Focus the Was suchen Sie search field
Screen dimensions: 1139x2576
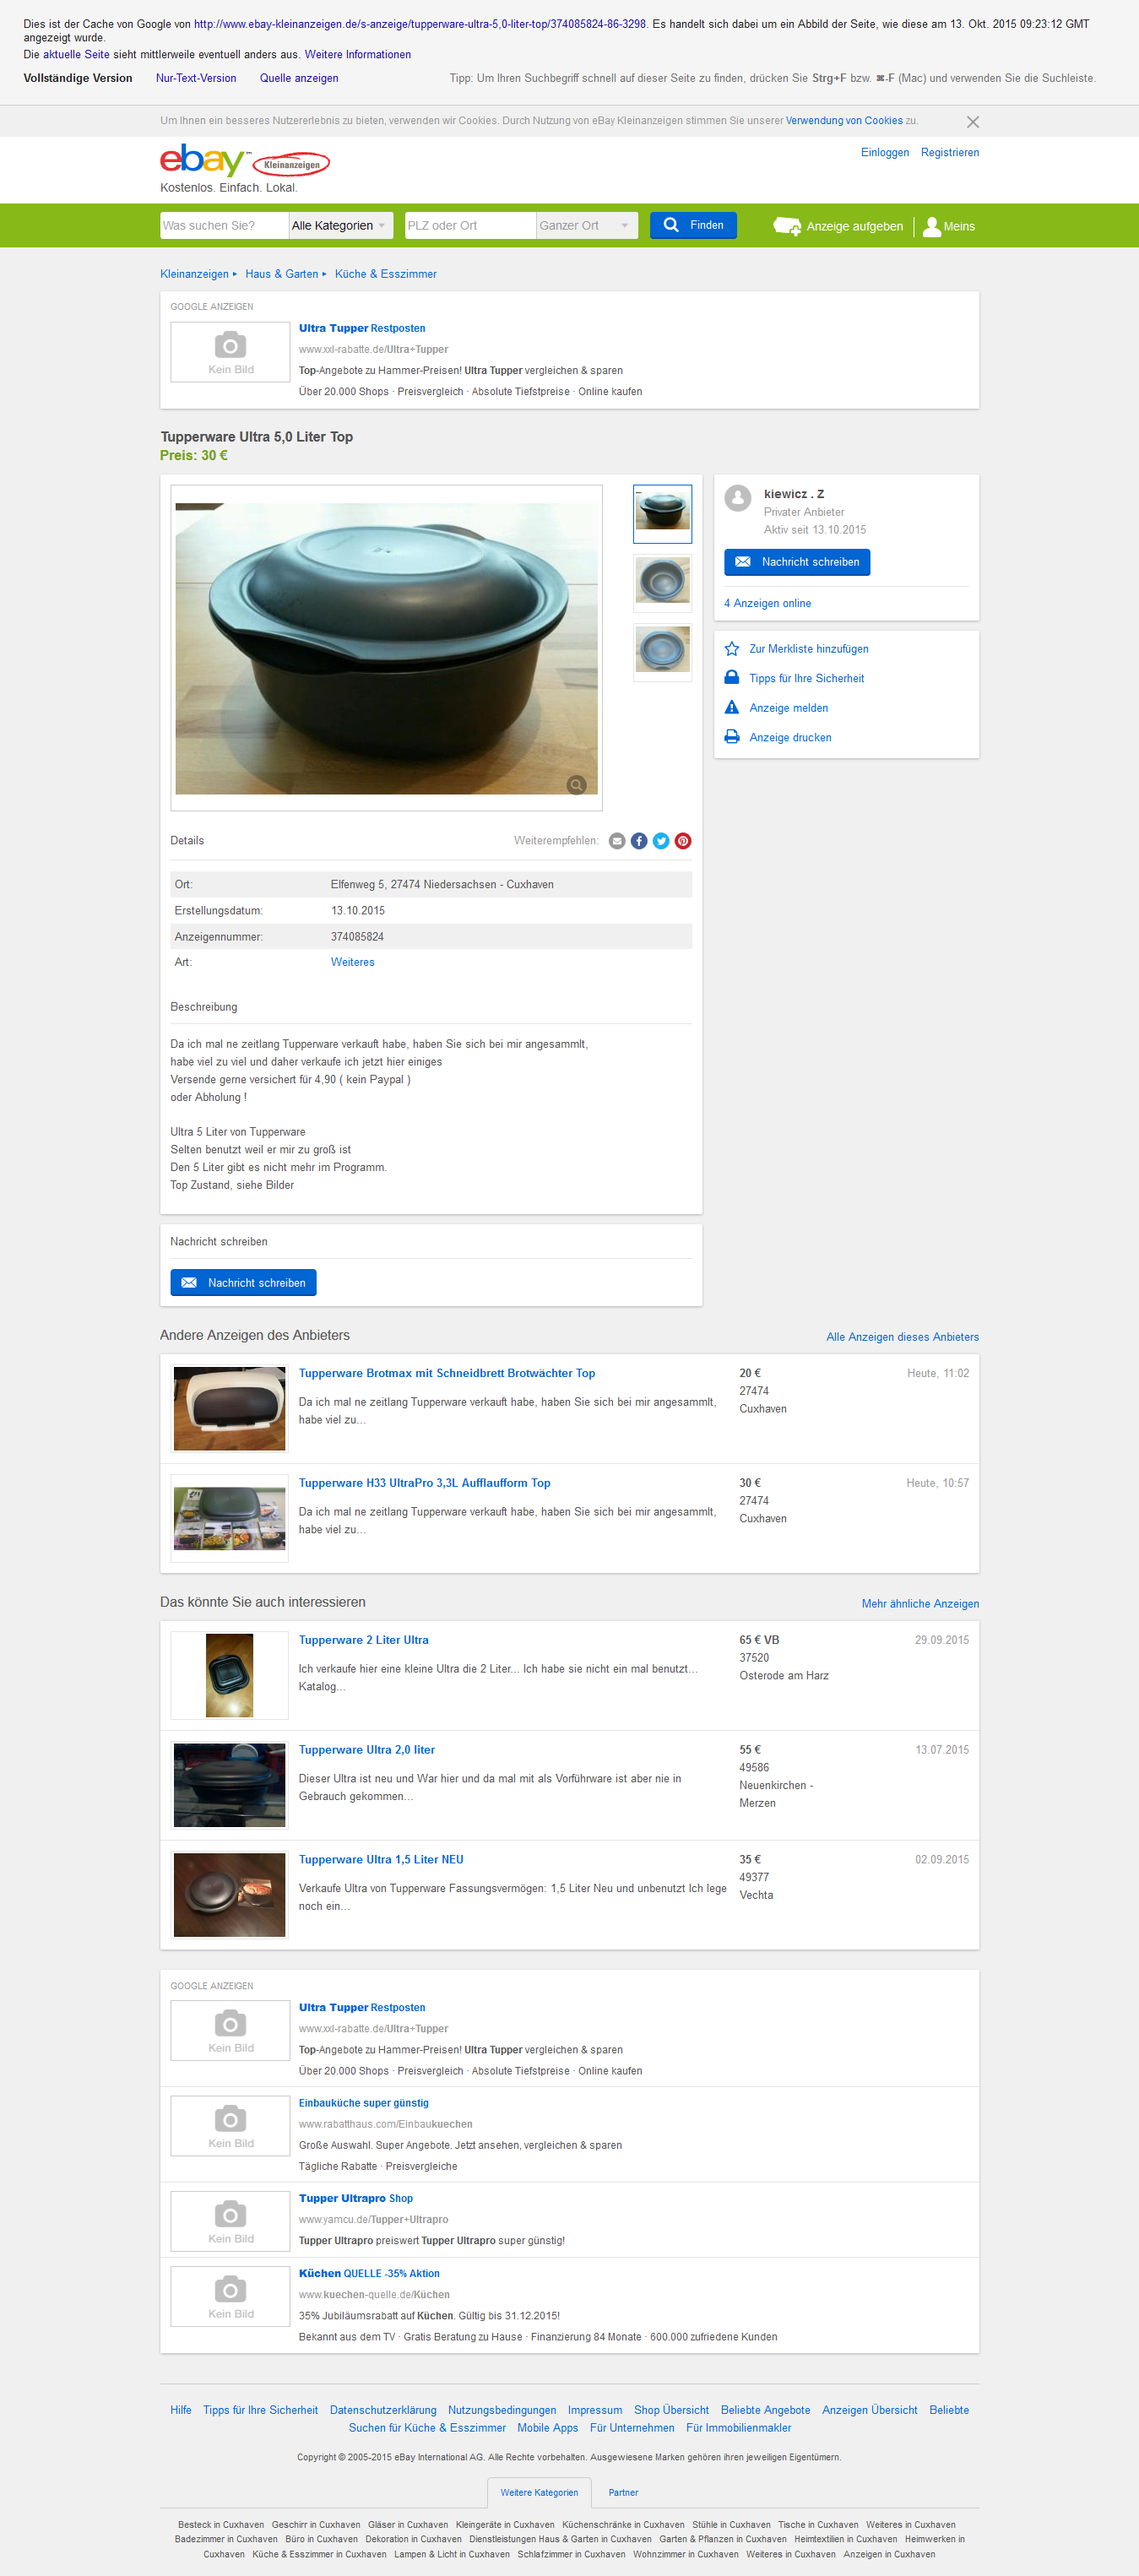coord(225,226)
